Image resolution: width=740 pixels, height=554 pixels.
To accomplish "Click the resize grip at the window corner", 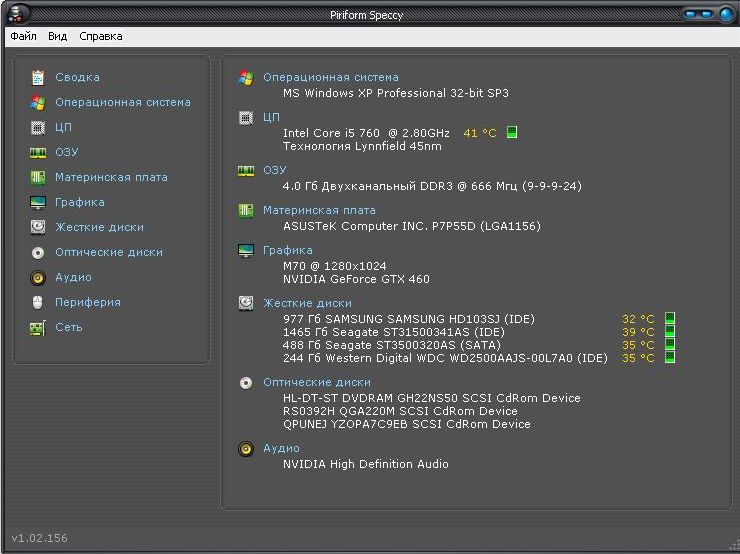I will click(x=734, y=547).
